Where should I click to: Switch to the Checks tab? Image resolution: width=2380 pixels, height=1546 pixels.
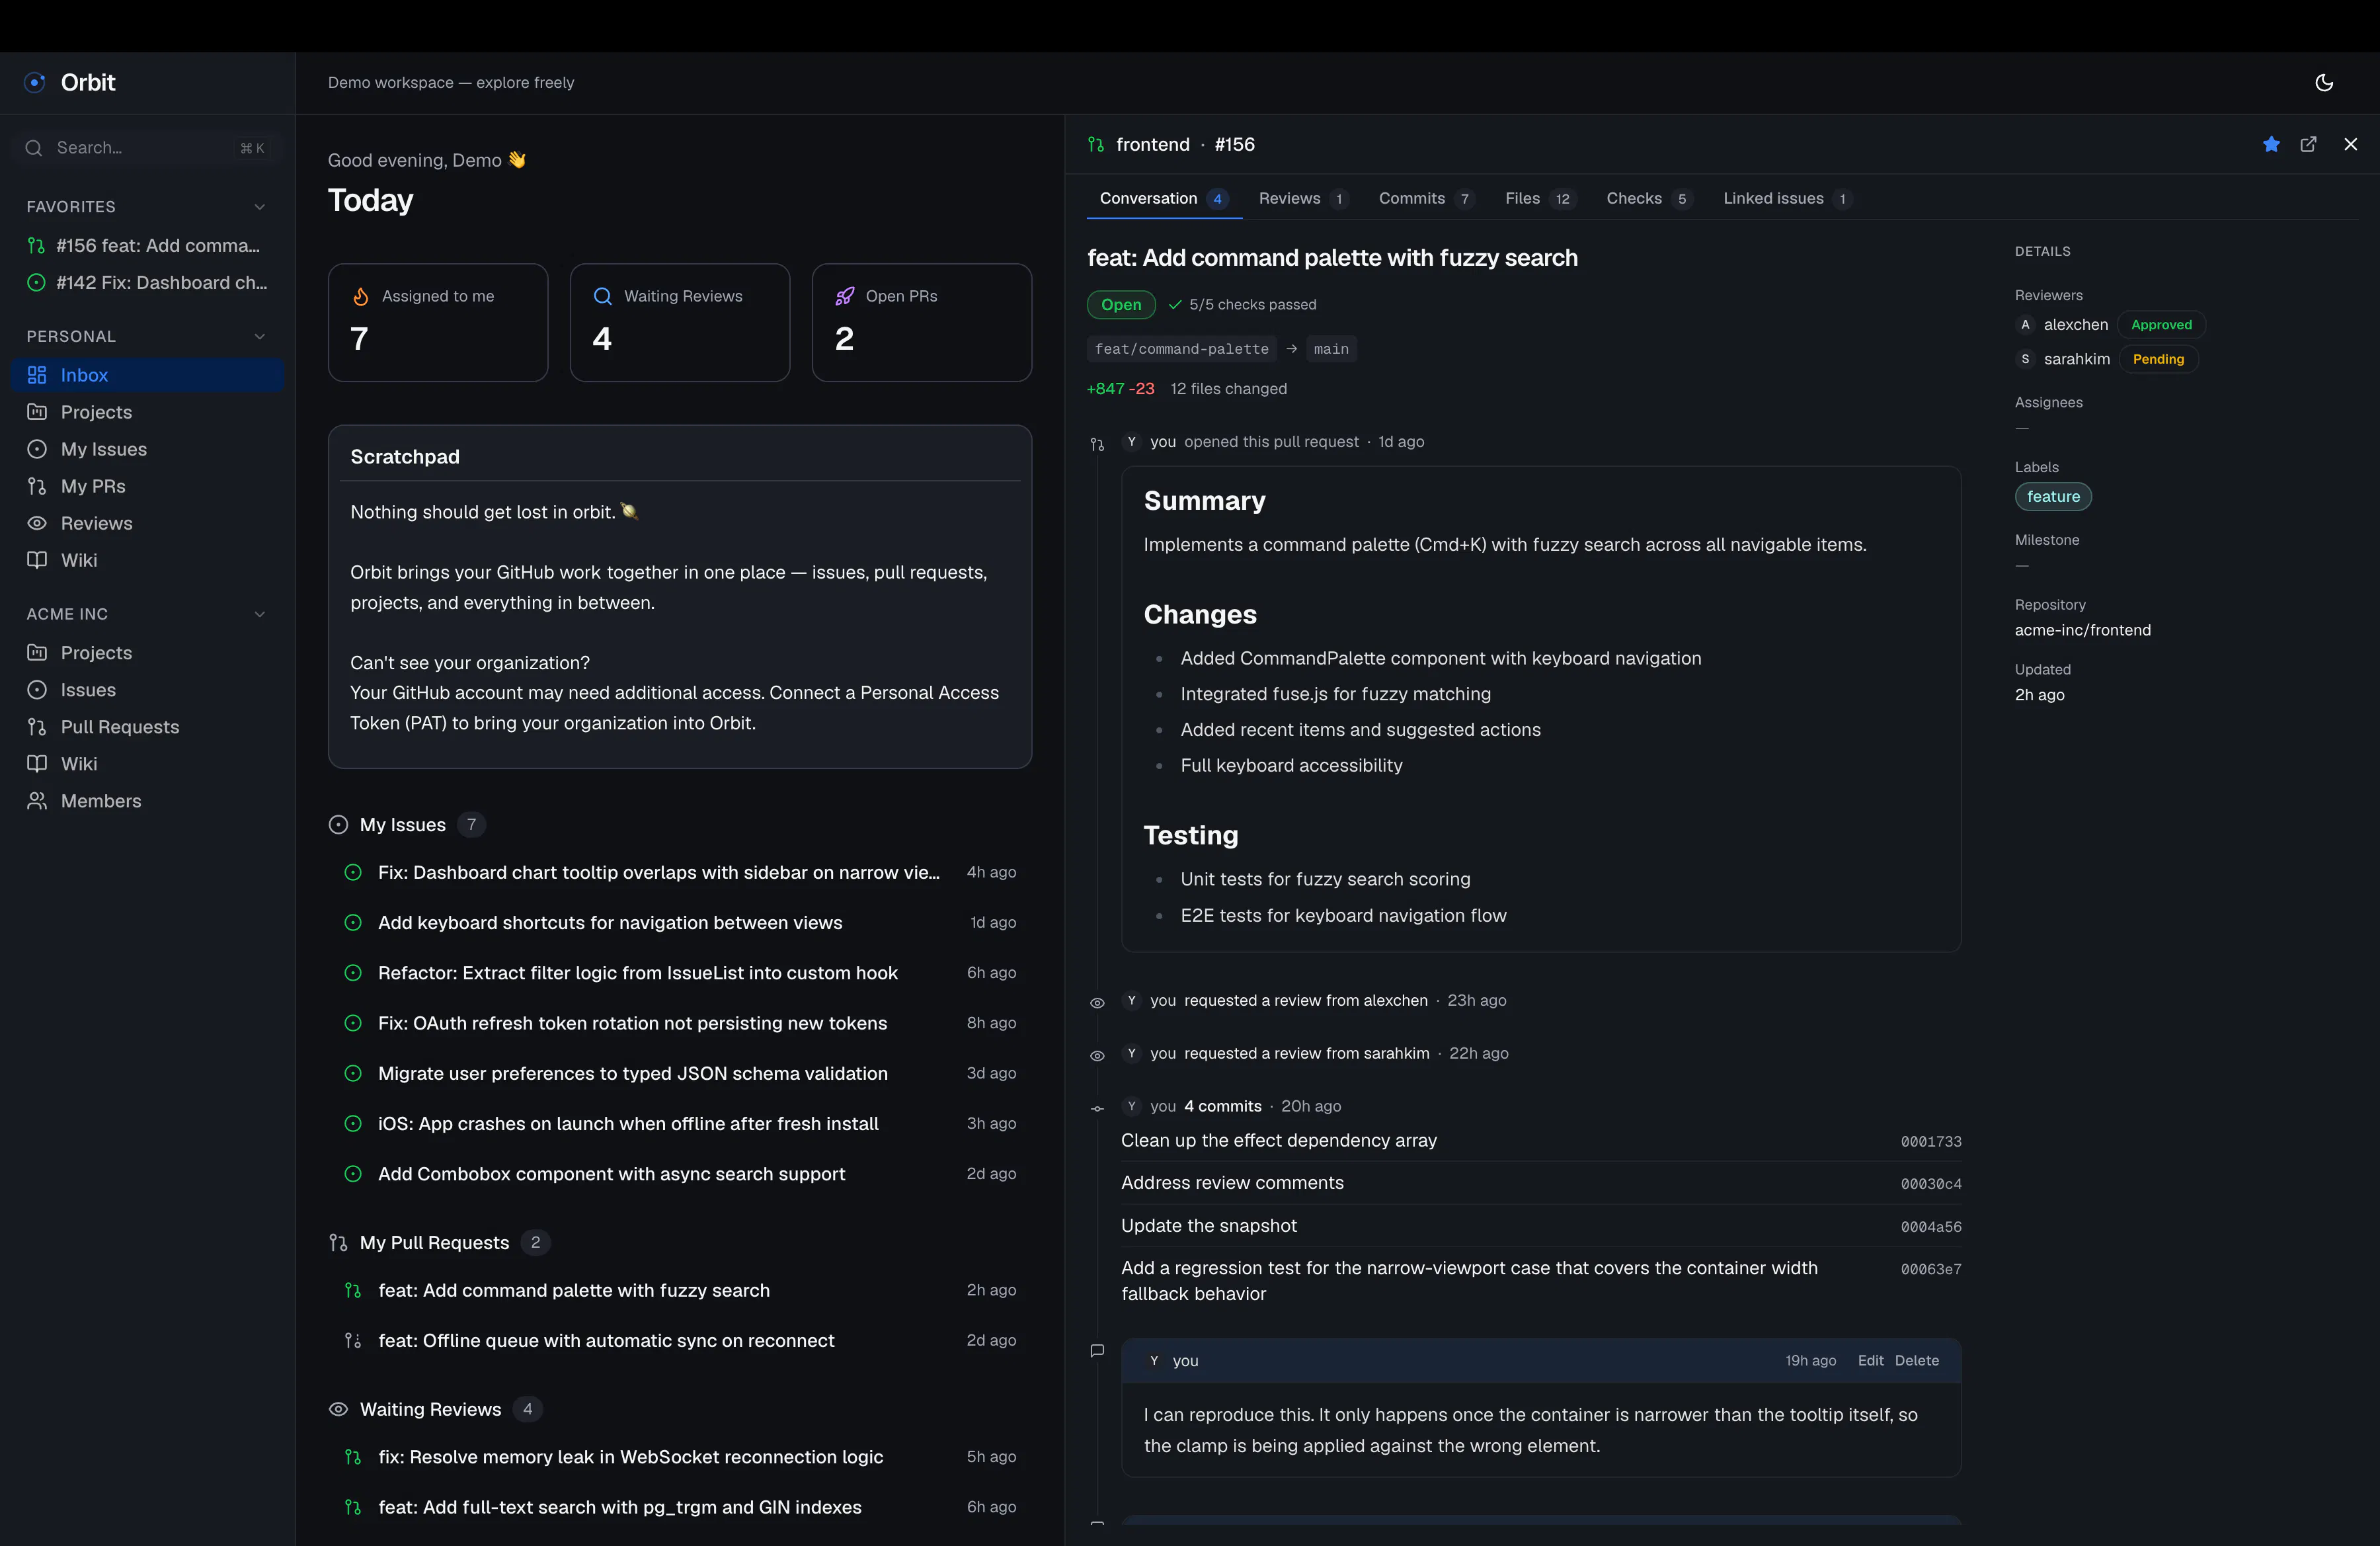tap(1649, 198)
